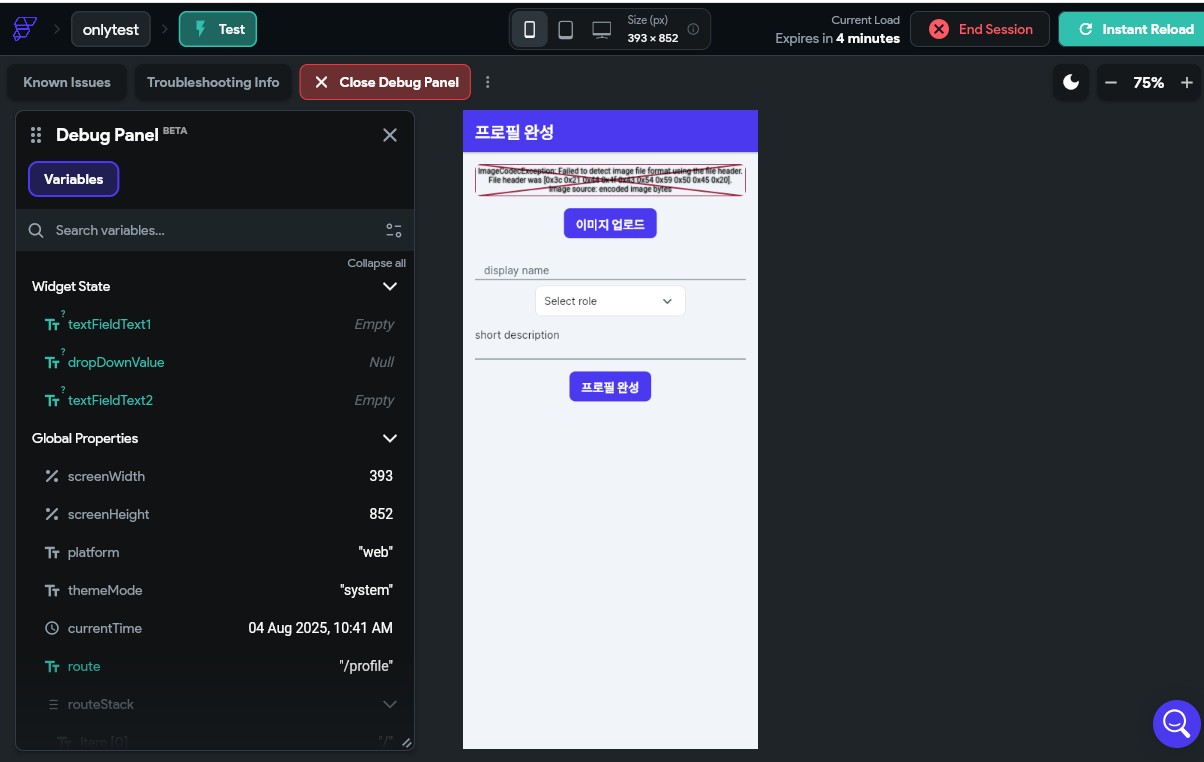Expand the routeStack entry

(390, 704)
